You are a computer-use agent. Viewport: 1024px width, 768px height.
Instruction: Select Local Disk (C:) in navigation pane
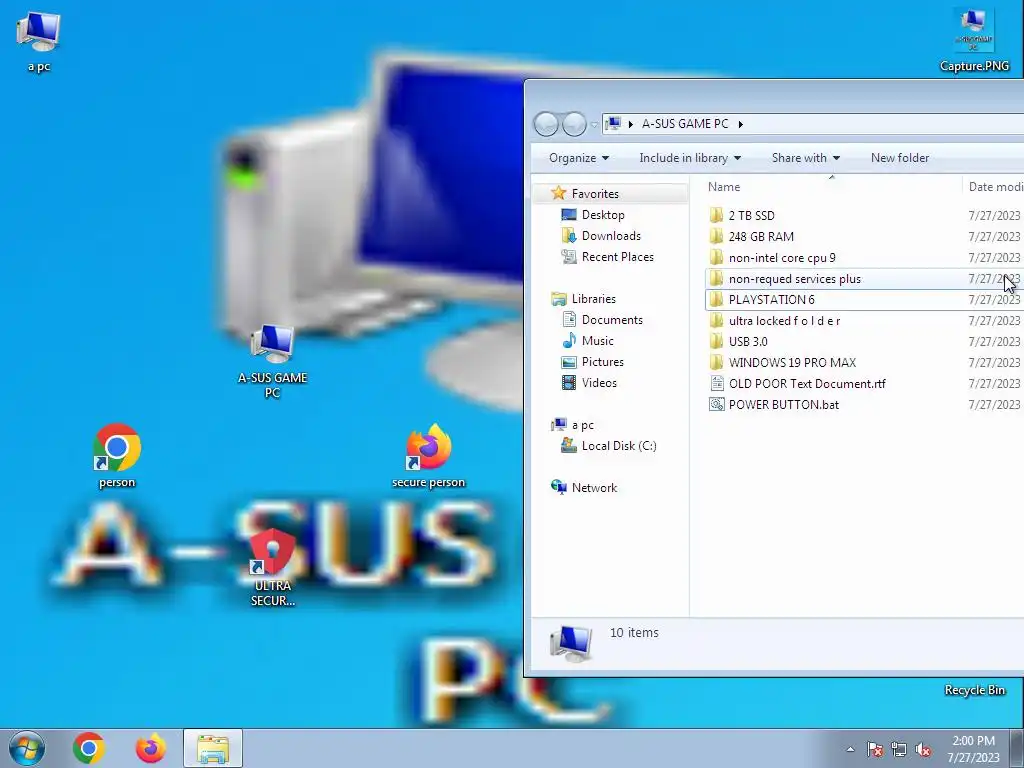coord(618,446)
